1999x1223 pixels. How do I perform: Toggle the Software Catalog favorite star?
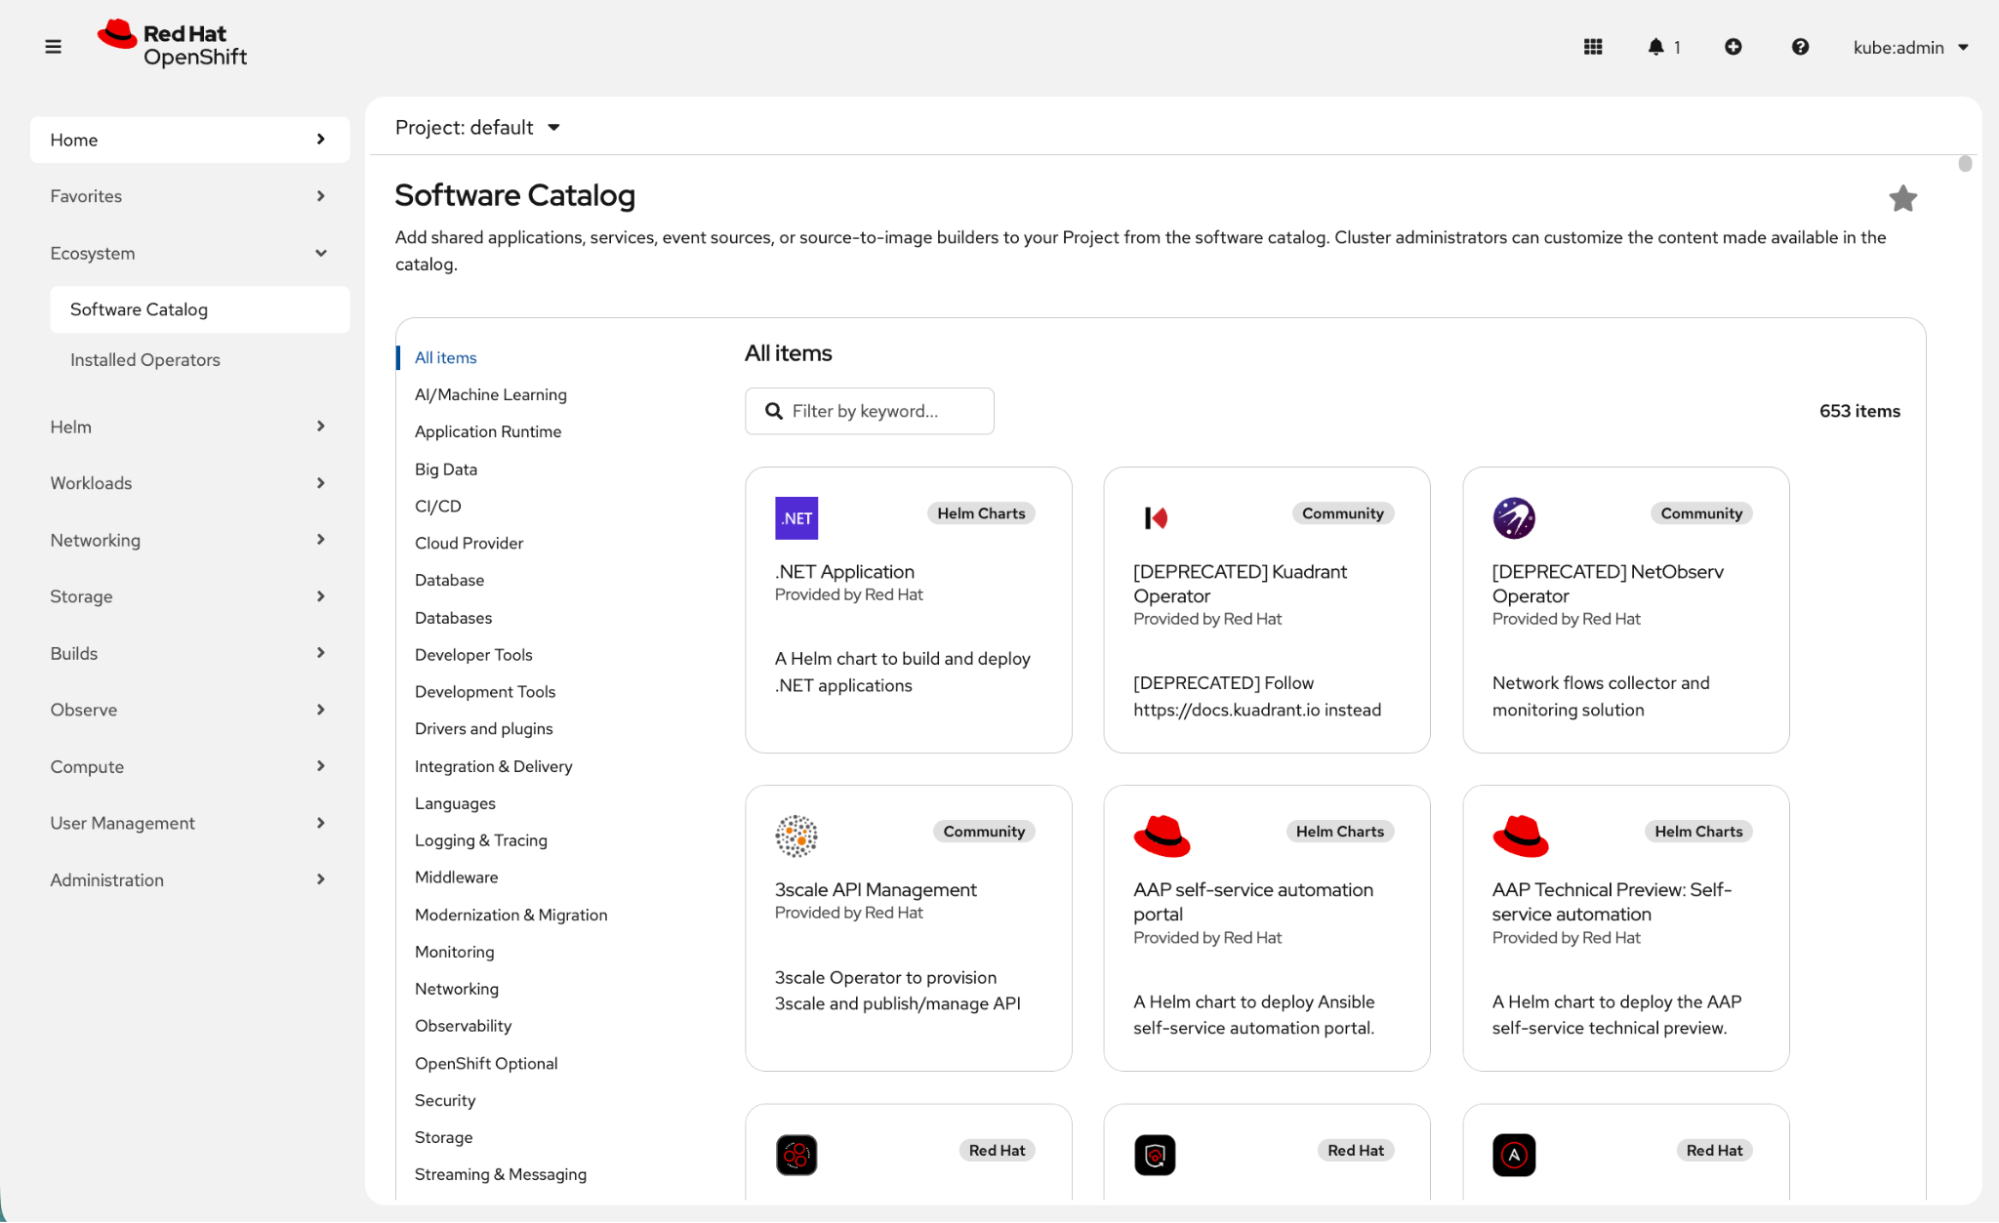coord(1903,198)
